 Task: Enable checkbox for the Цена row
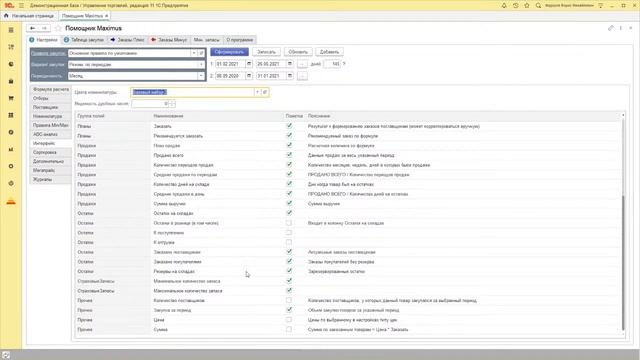click(289, 320)
